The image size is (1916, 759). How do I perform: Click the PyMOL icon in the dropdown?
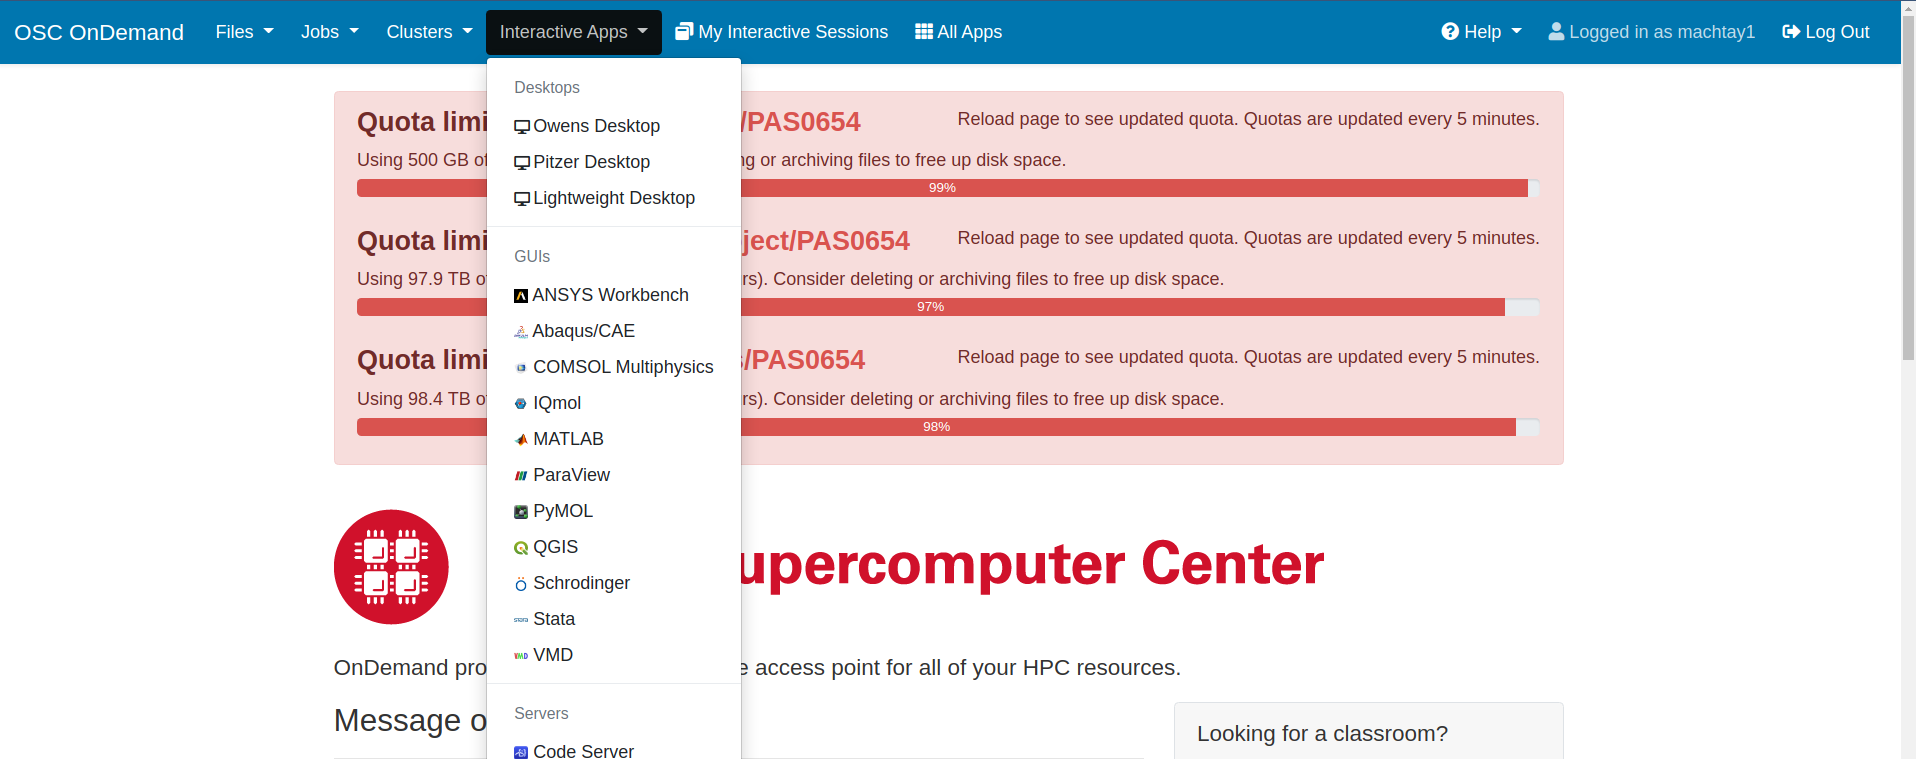point(521,512)
